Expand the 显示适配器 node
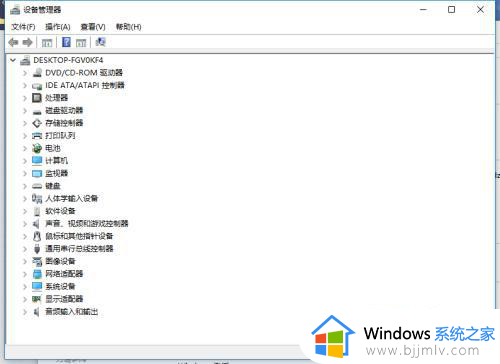 (25, 299)
